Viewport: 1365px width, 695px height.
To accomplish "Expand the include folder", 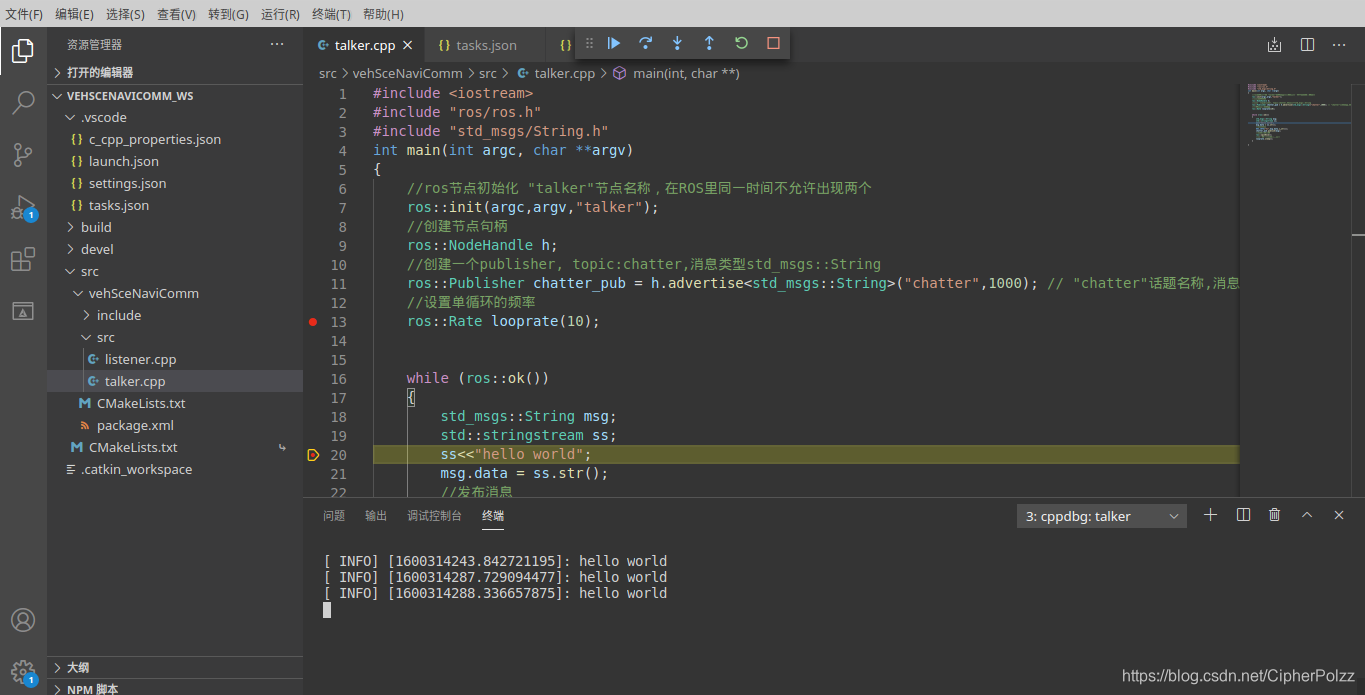I will click(175, 316).
